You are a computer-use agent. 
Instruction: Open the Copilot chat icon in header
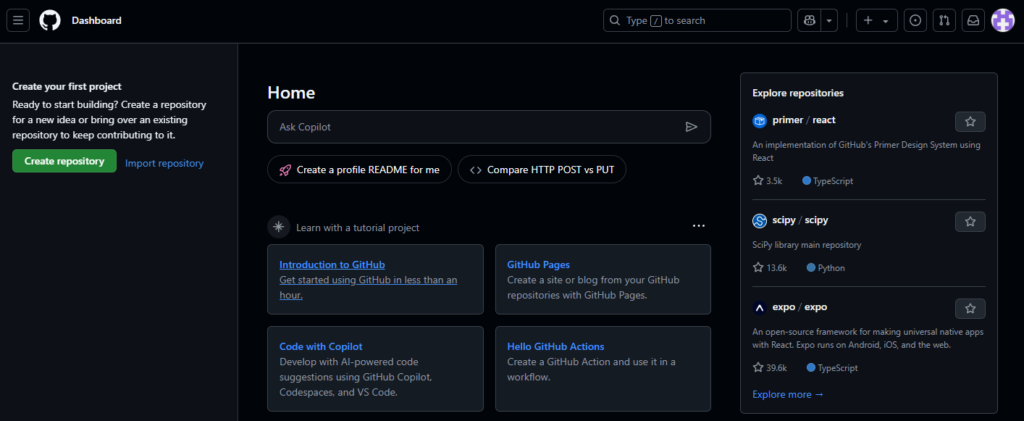coord(810,20)
